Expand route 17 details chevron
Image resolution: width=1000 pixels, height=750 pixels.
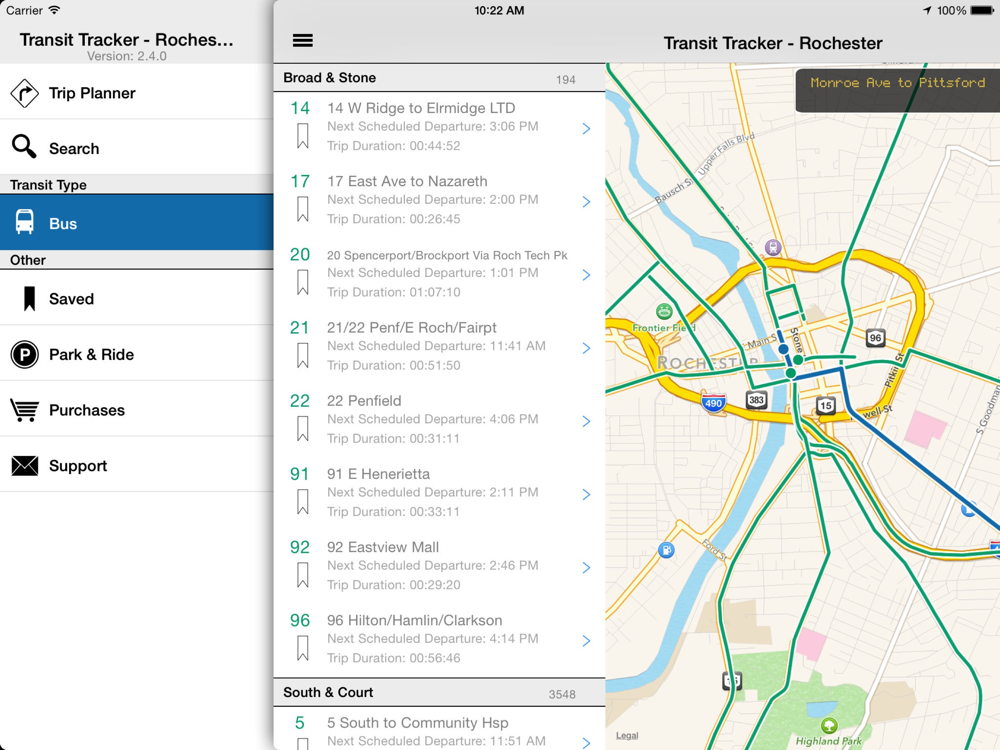coord(586,202)
